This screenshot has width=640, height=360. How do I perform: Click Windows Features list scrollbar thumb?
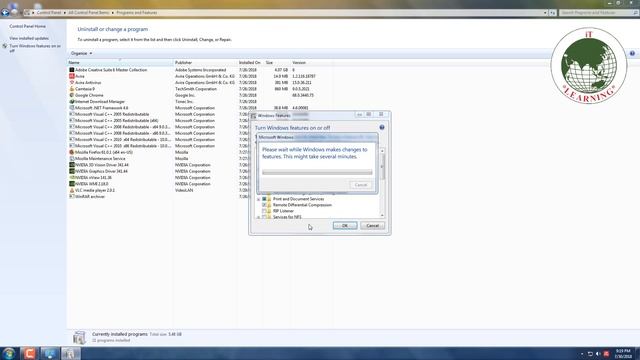pos(382,167)
